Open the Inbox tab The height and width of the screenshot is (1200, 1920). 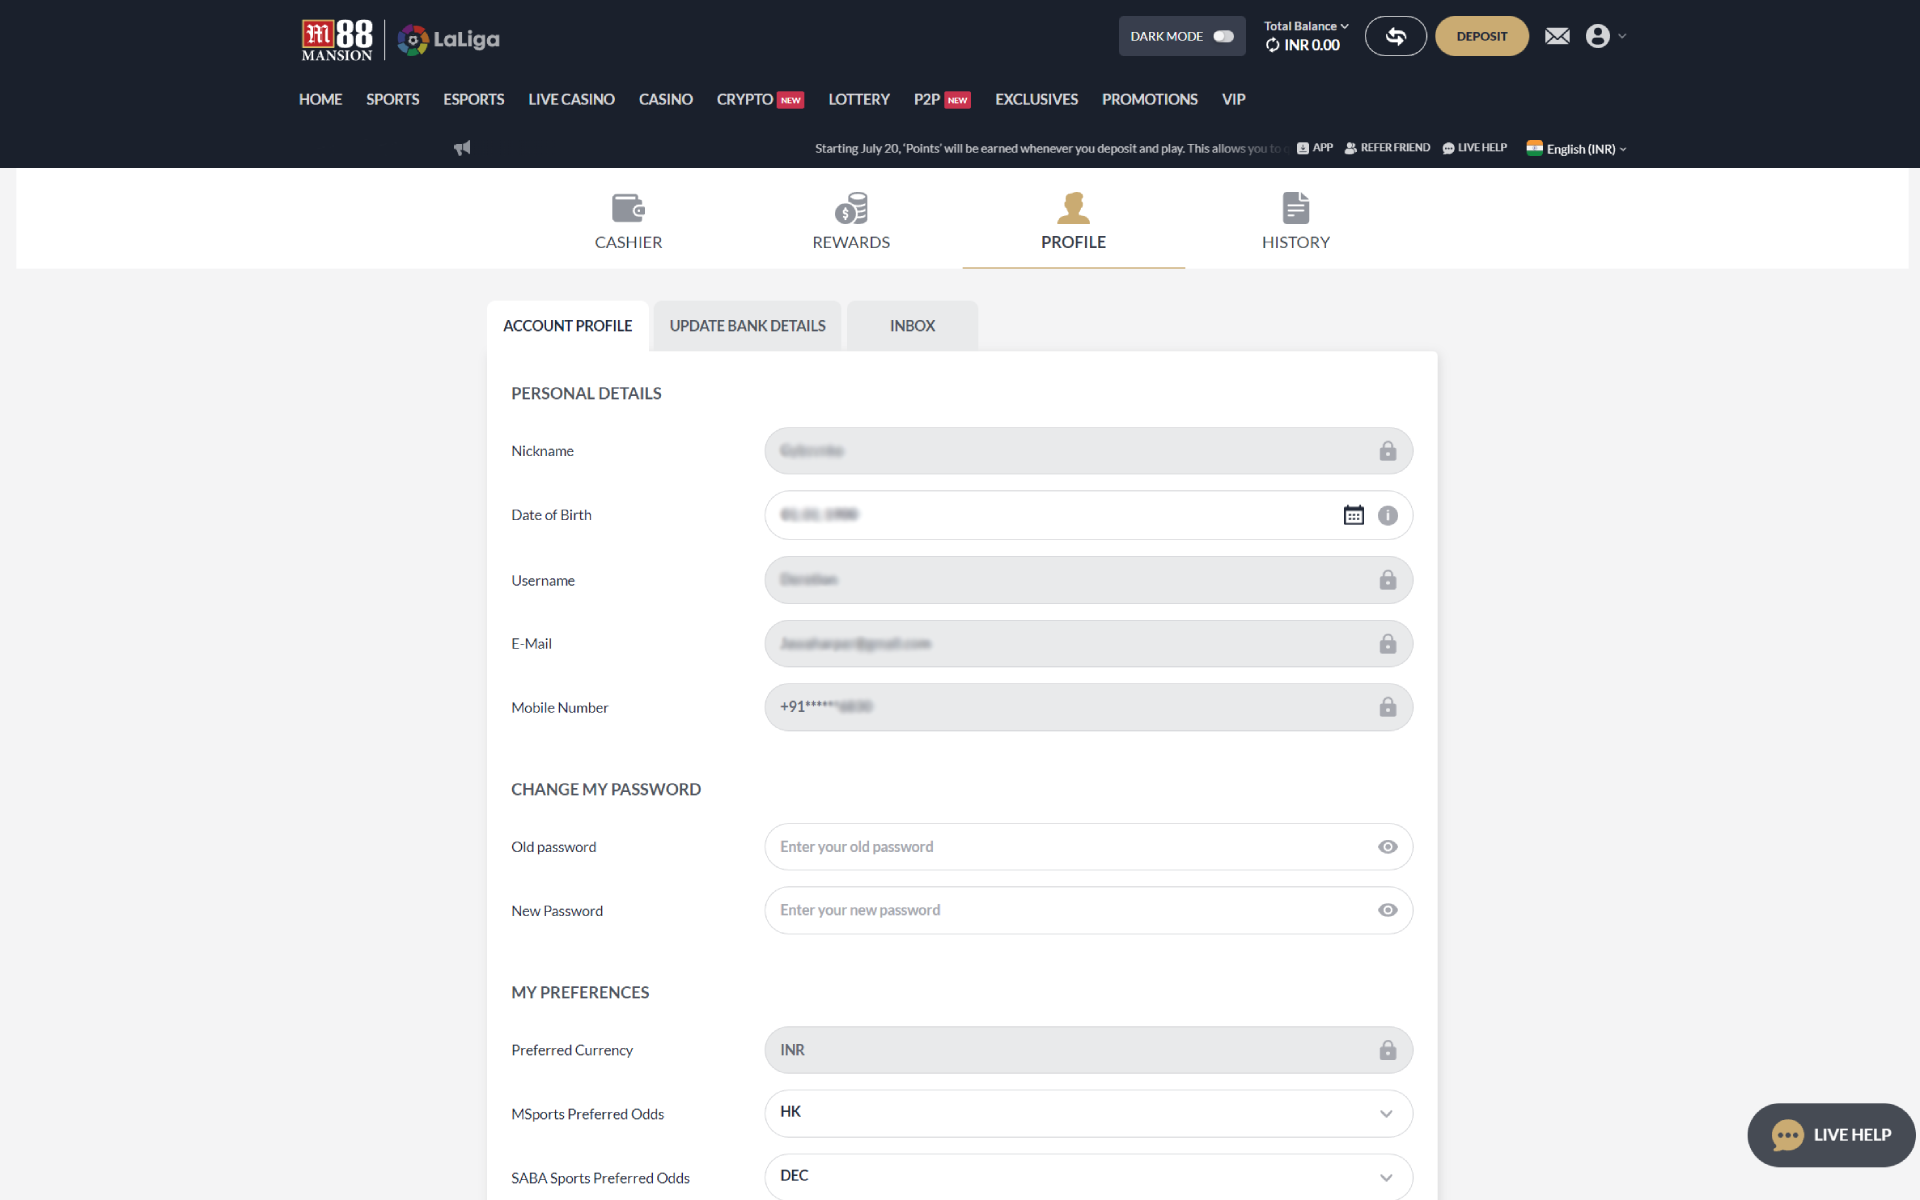pos(912,325)
